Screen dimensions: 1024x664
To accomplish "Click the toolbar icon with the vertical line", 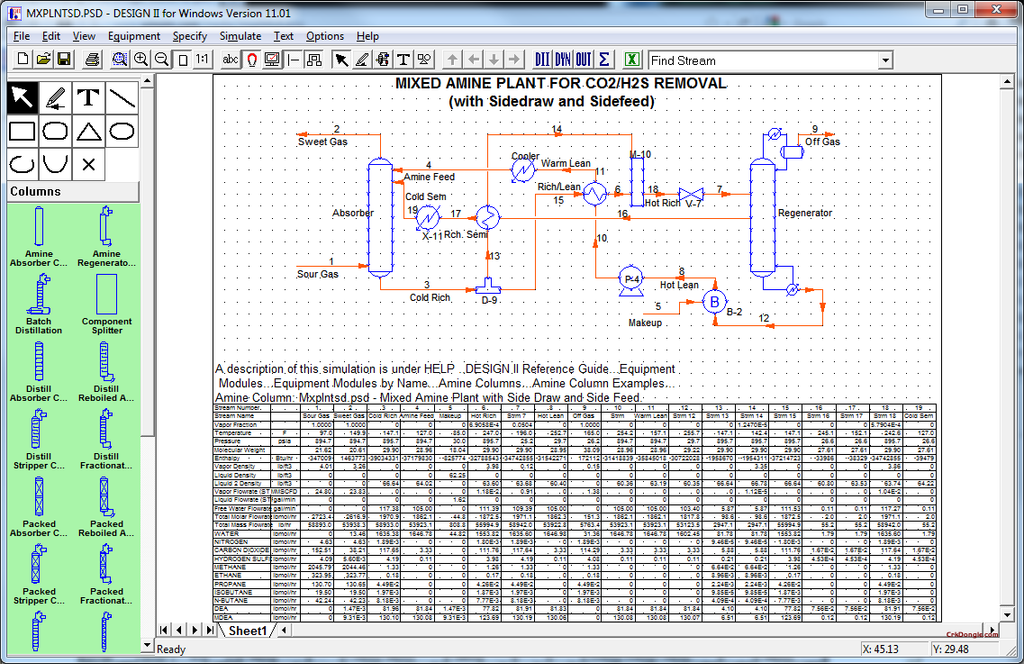I will [x=293, y=59].
